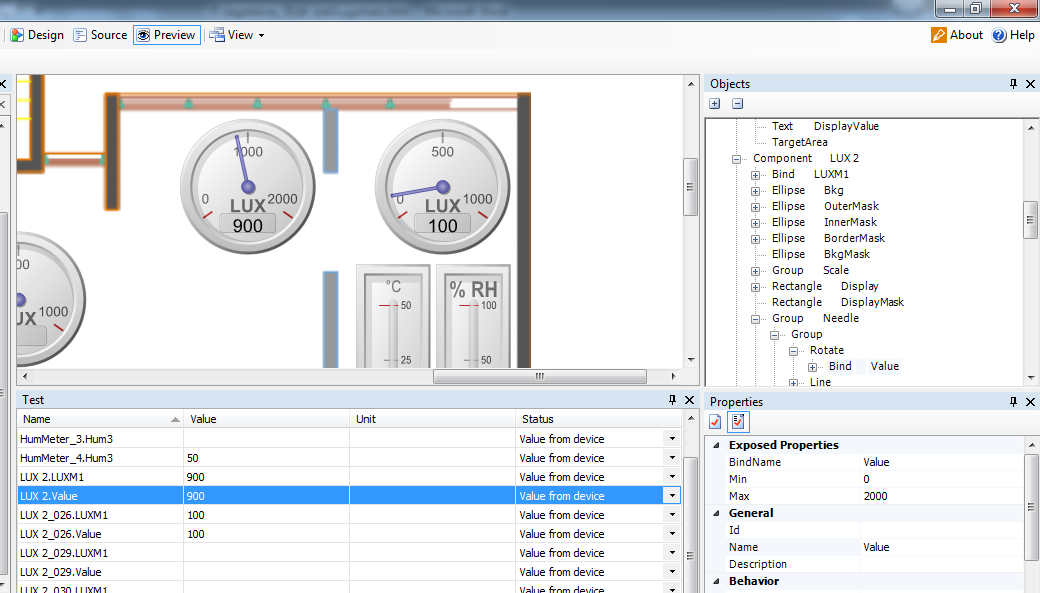Expand the Bind Value node

[812, 367]
